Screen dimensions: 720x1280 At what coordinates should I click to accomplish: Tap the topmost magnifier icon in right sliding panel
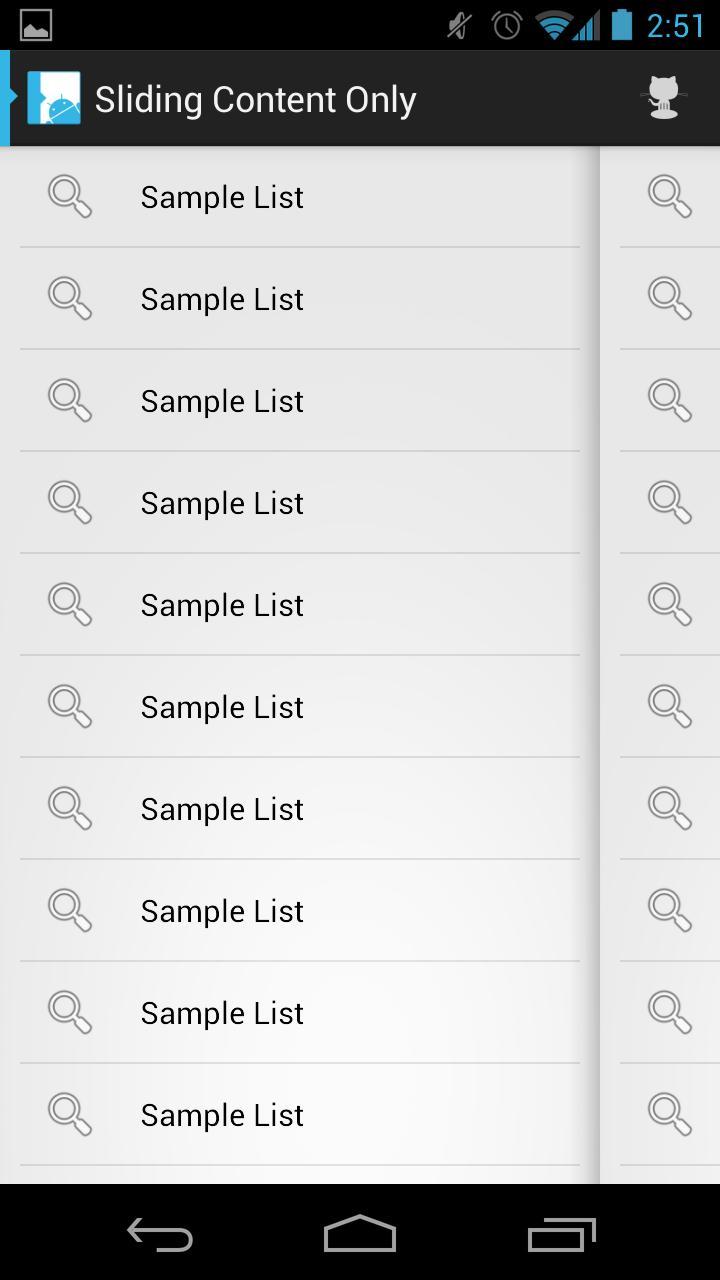pos(669,196)
